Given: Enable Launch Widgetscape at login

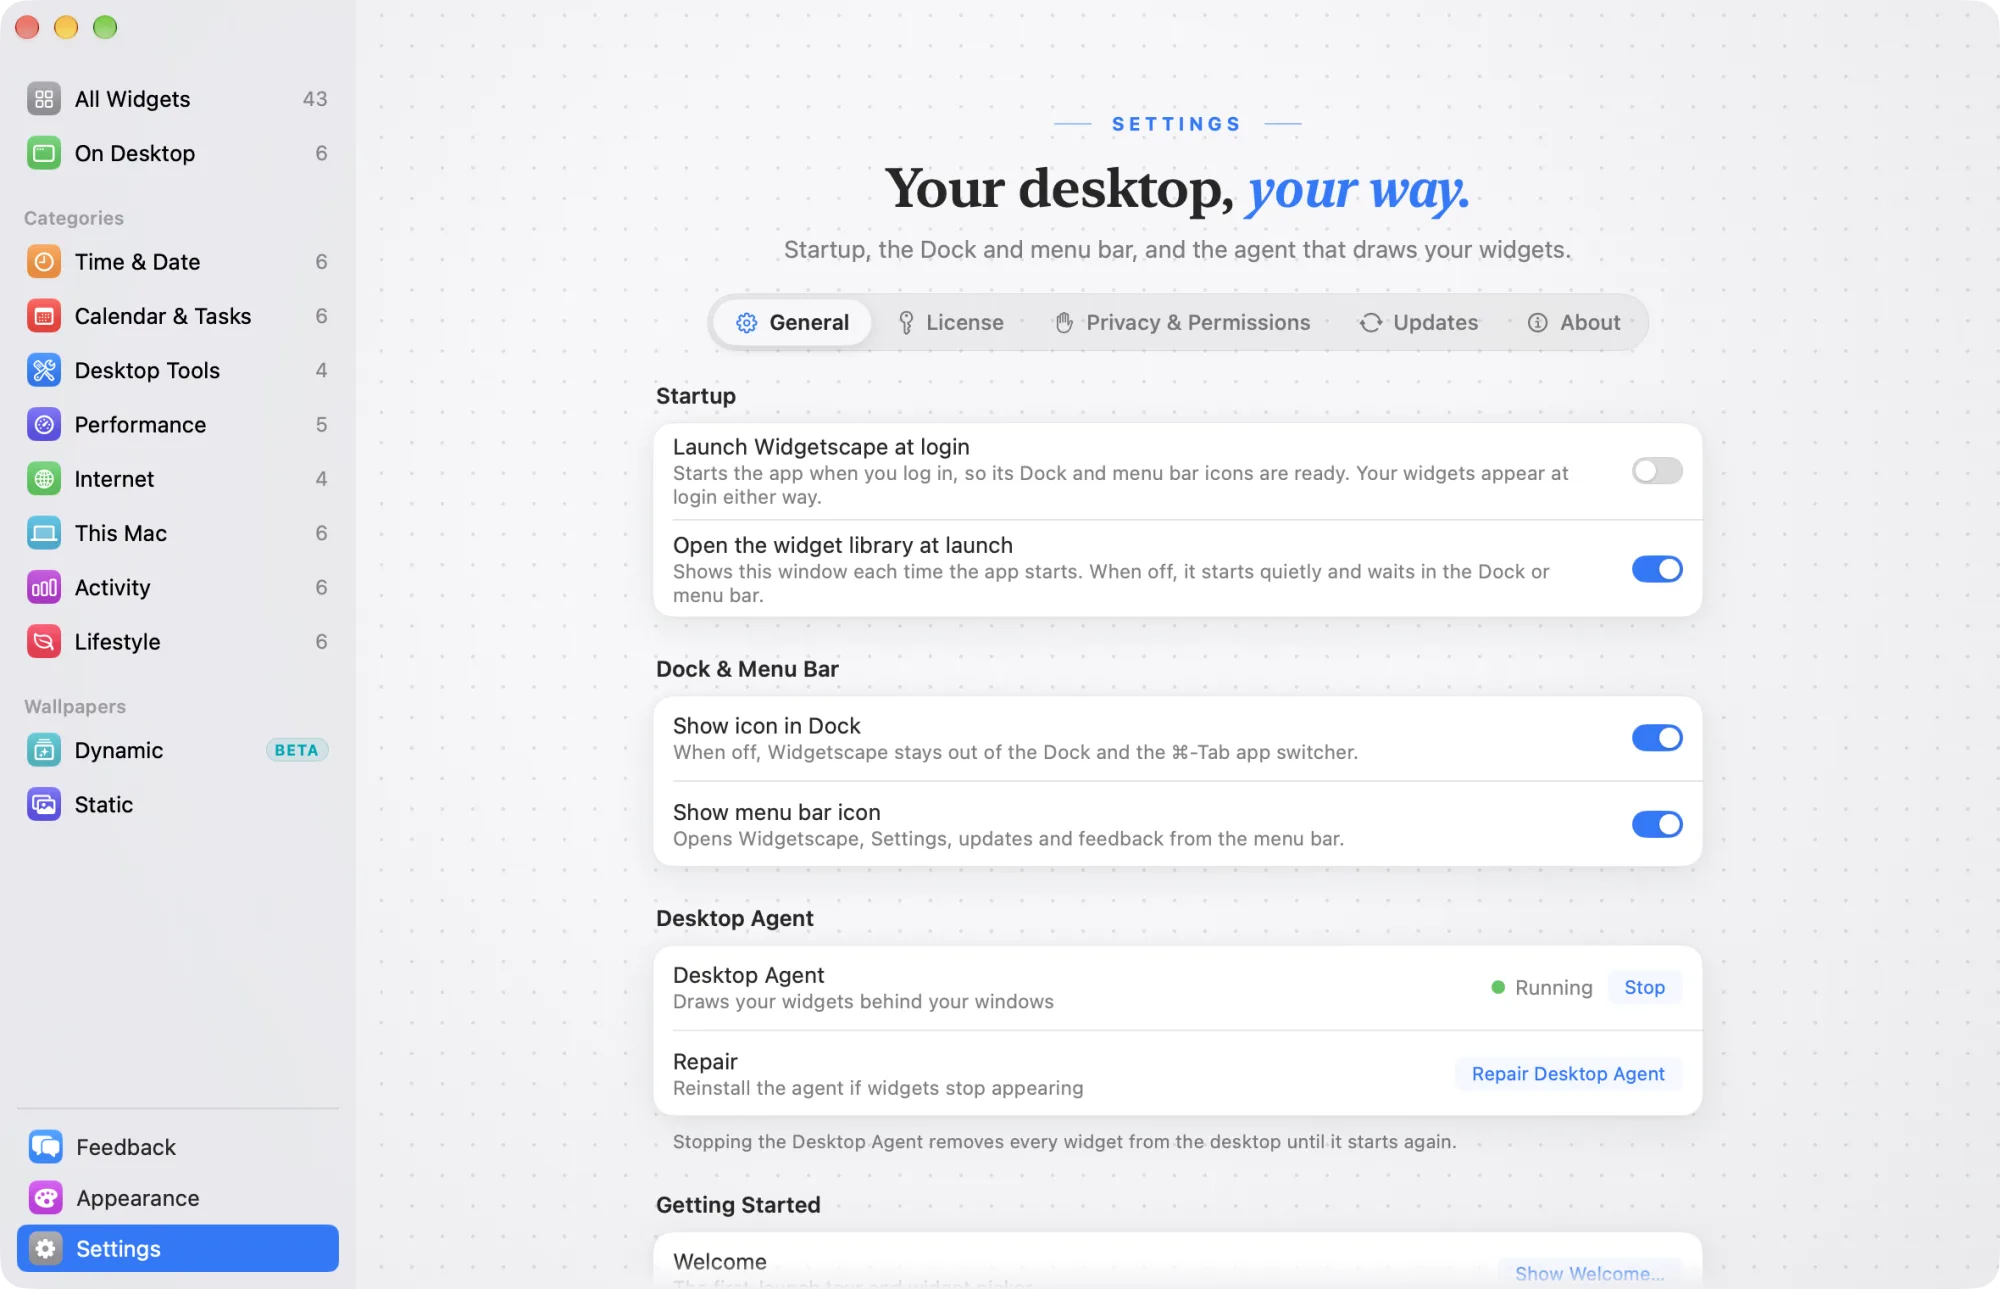Looking at the screenshot, I should point(1657,471).
